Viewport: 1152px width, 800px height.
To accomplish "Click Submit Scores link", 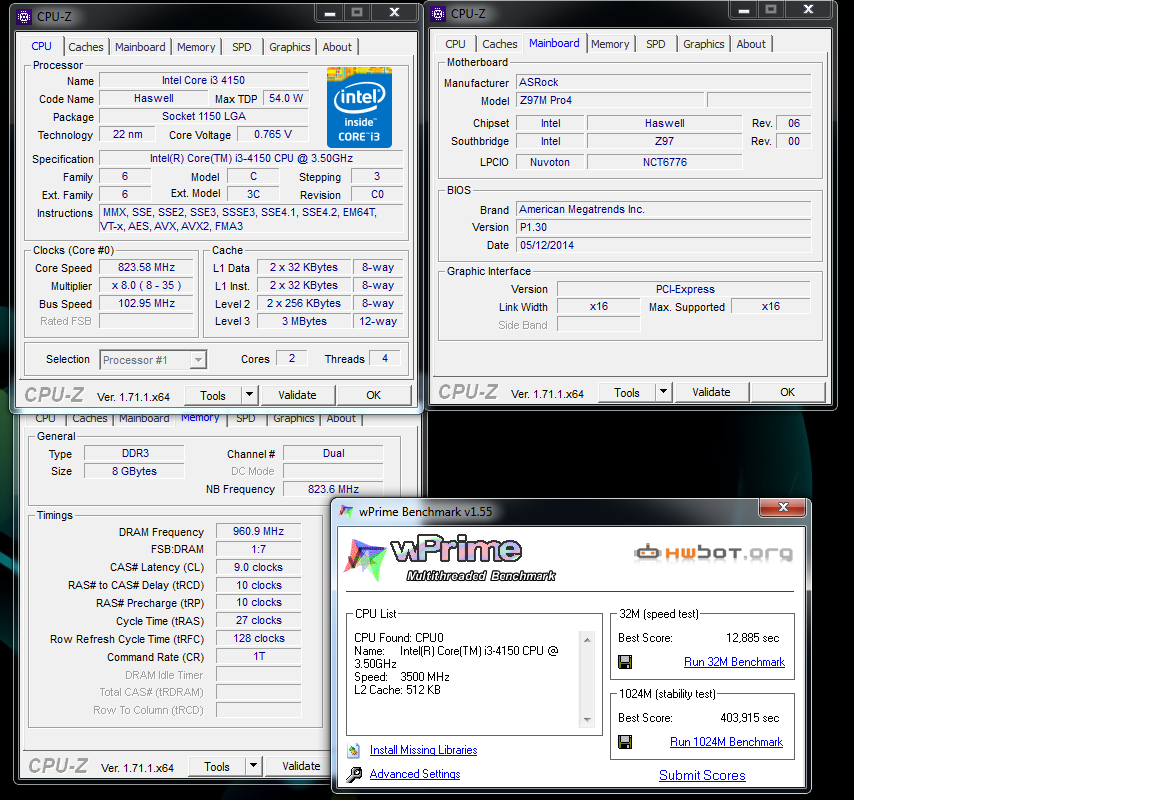I will [702, 775].
